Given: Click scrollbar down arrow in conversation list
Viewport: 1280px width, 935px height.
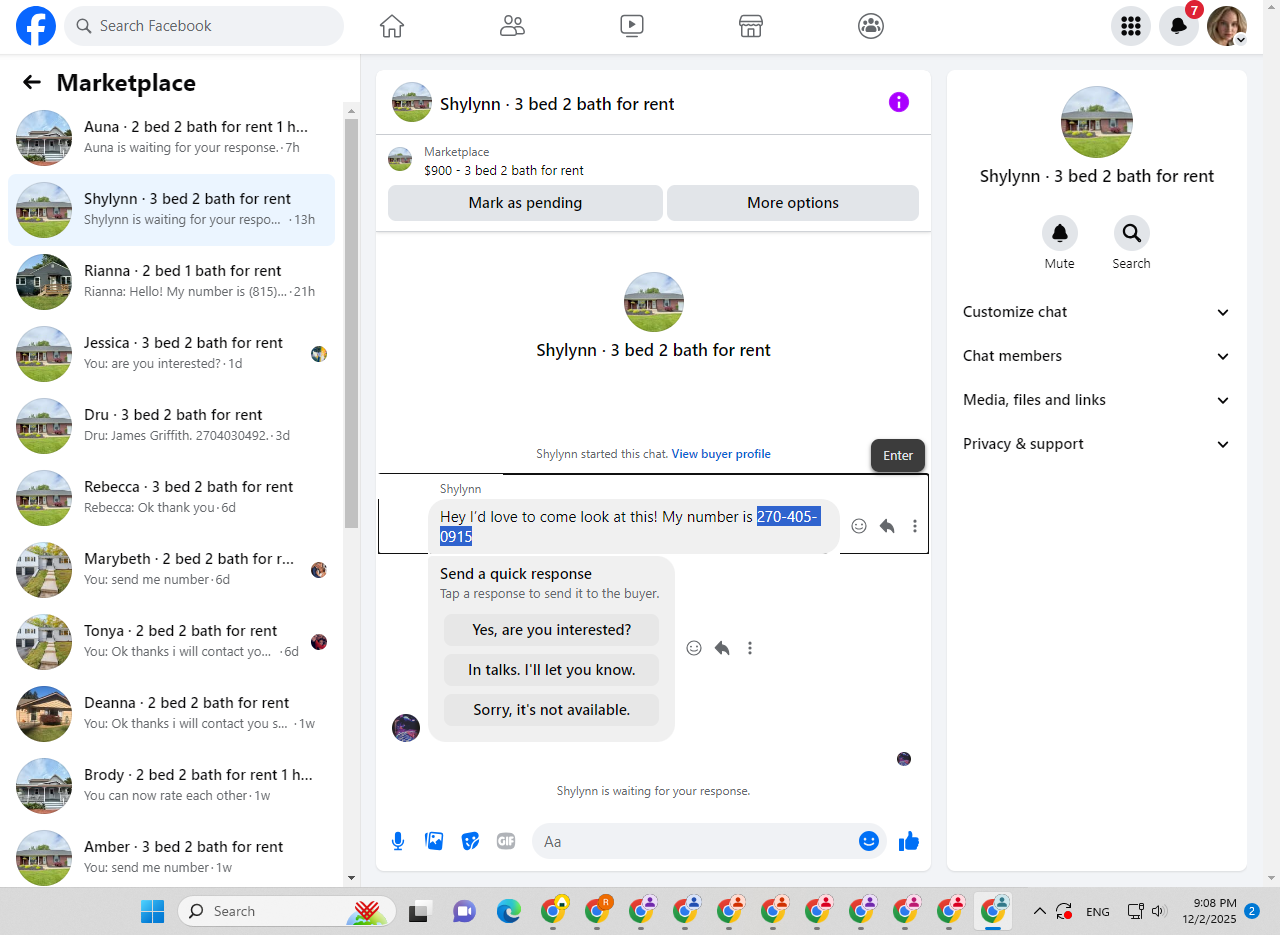Looking at the screenshot, I should click(x=351, y=878).
